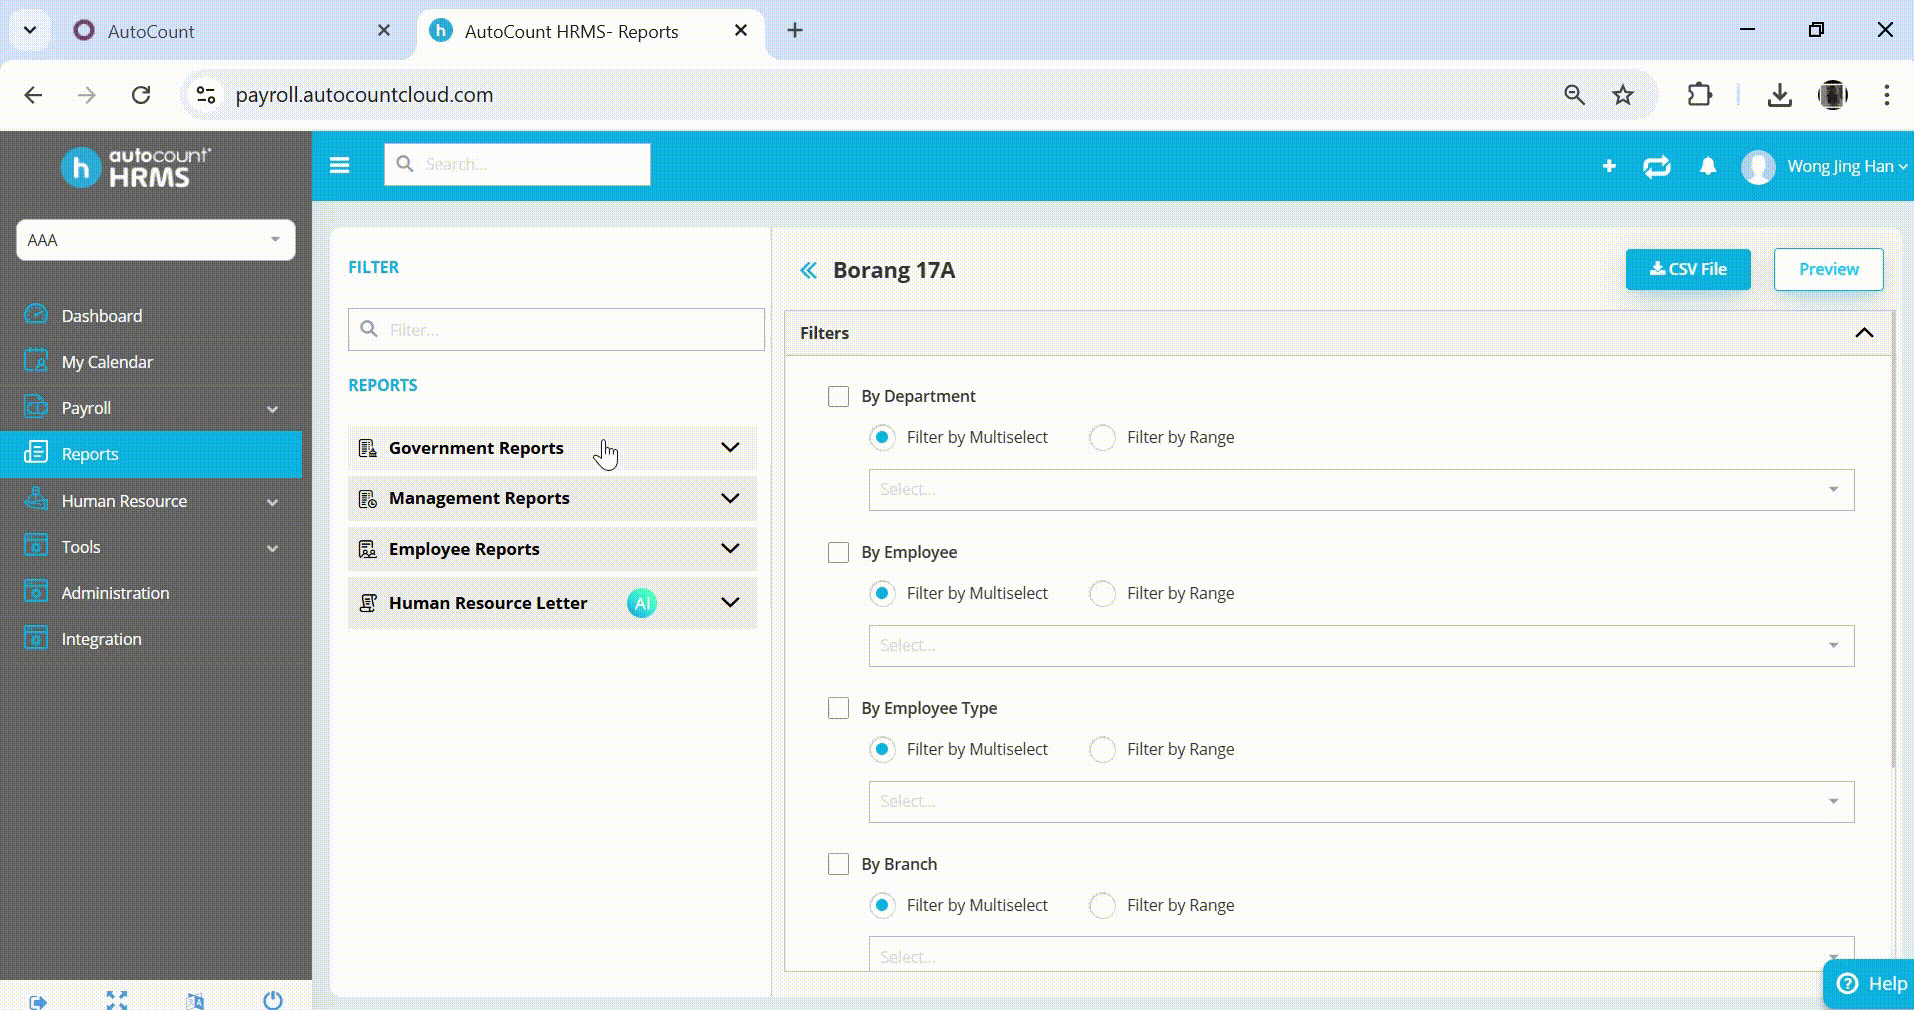Click the power icon at sidebar bottom

[x=273, y=1000]
